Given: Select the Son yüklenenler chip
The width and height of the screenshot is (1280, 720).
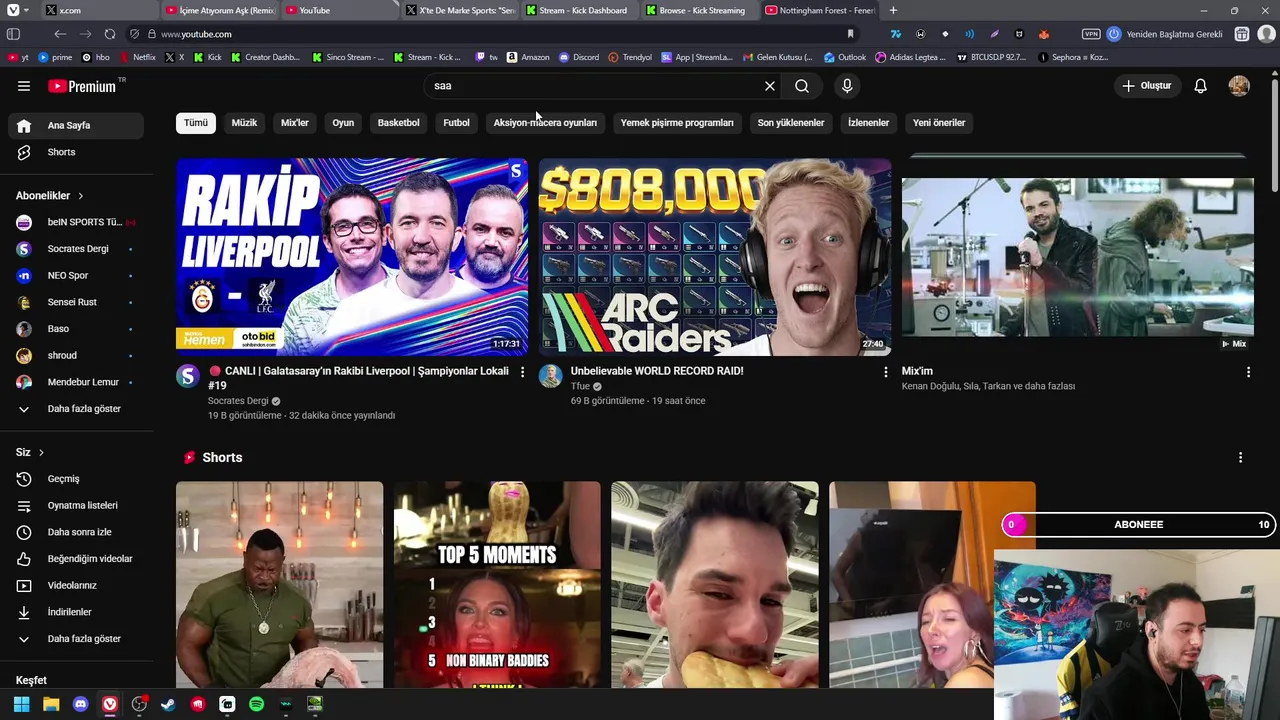Looking at the screenshot, I should click(791, 123).
